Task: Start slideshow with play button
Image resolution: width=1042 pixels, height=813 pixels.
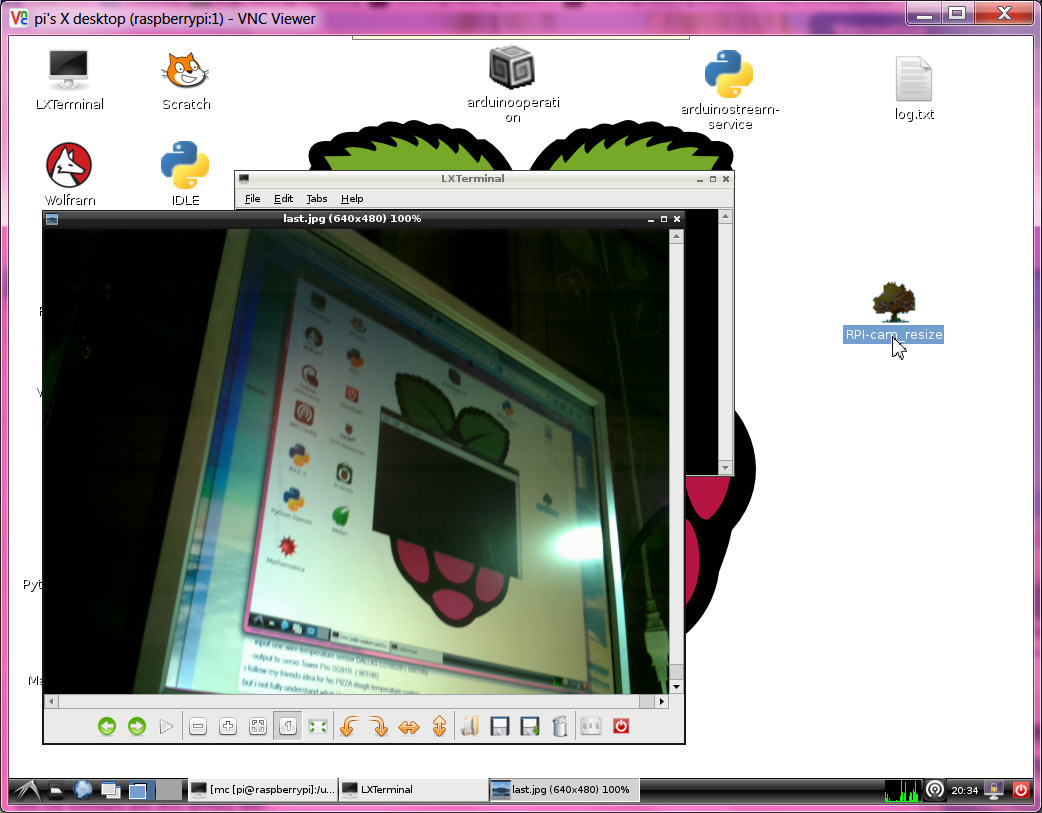Action: tap(166, 727)
